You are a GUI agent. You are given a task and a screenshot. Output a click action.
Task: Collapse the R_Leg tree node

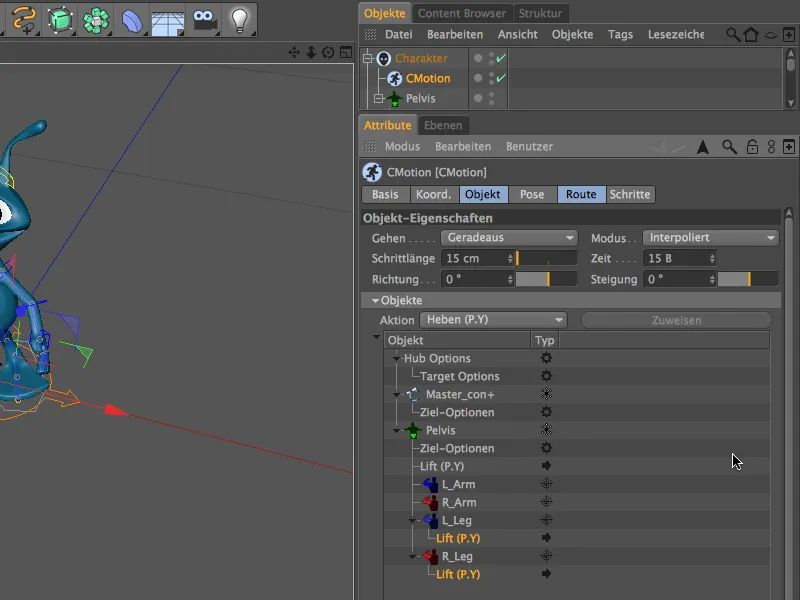[x=413, y=557]
